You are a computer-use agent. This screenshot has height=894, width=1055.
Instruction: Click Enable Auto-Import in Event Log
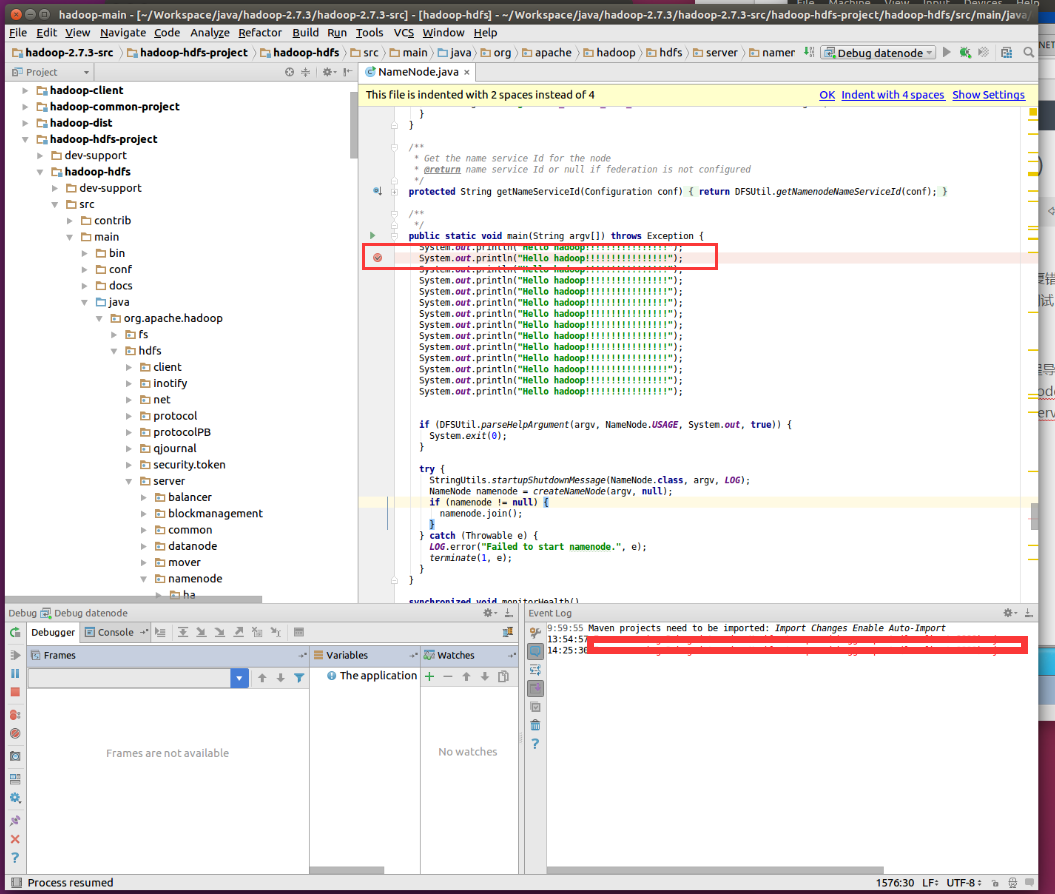point(898,628)
